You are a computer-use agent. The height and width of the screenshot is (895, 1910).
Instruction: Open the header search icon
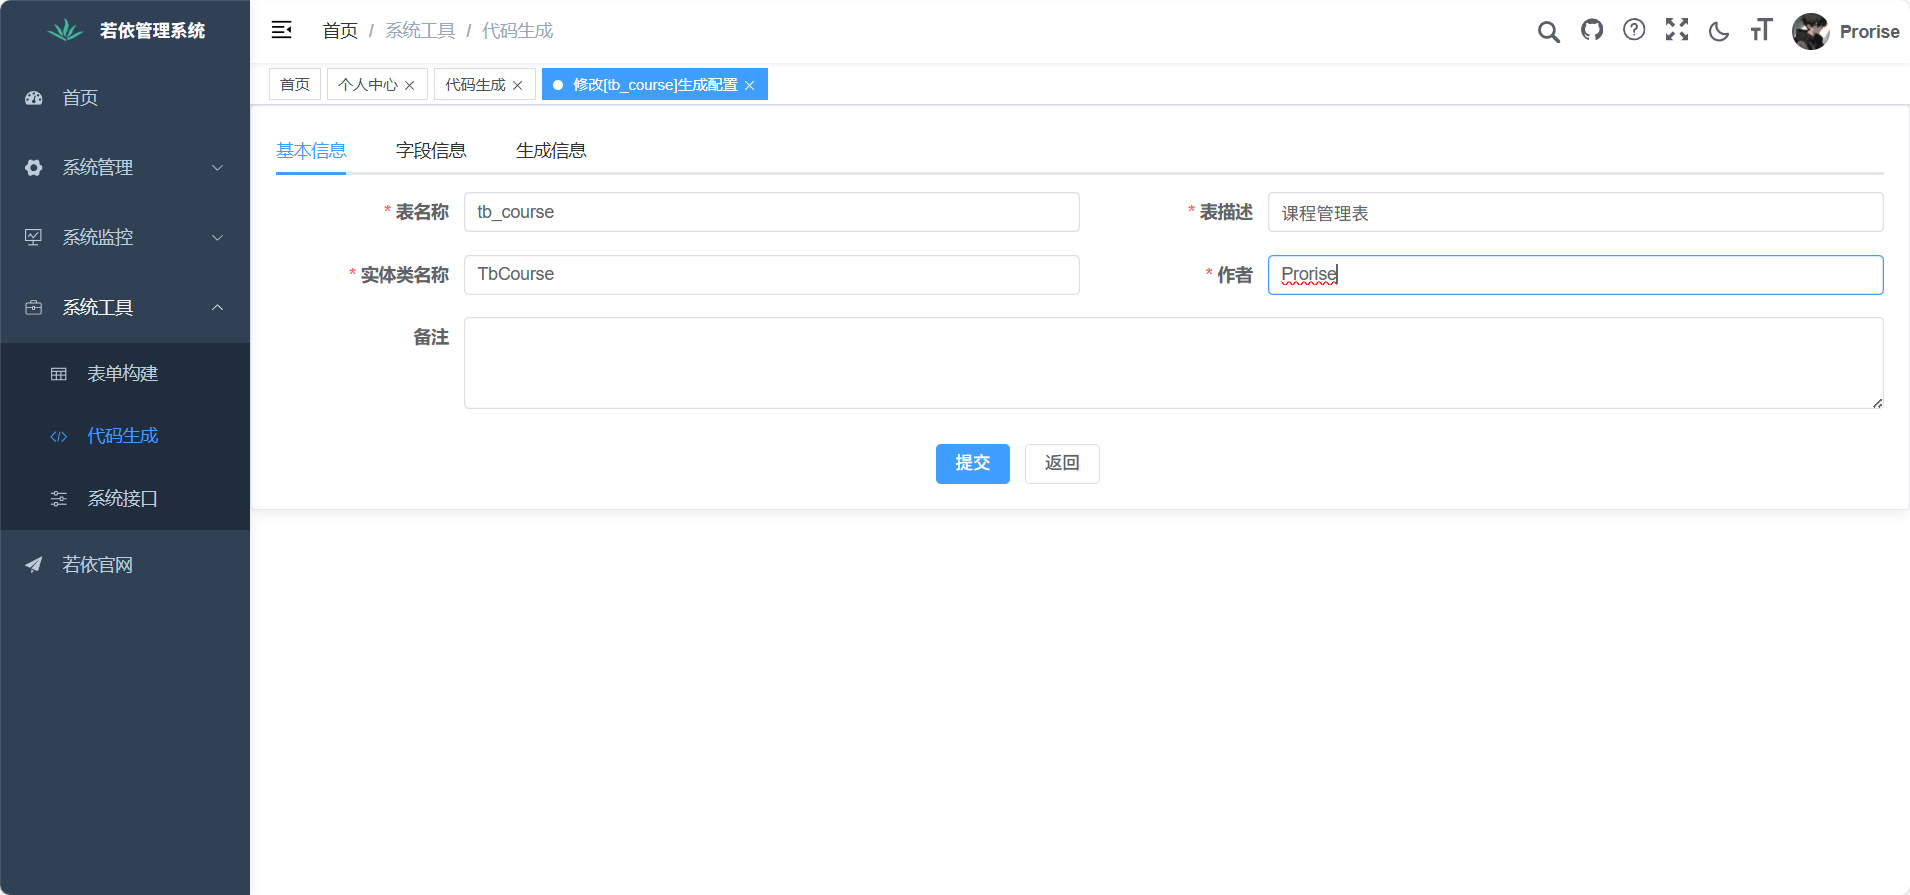1548,32
